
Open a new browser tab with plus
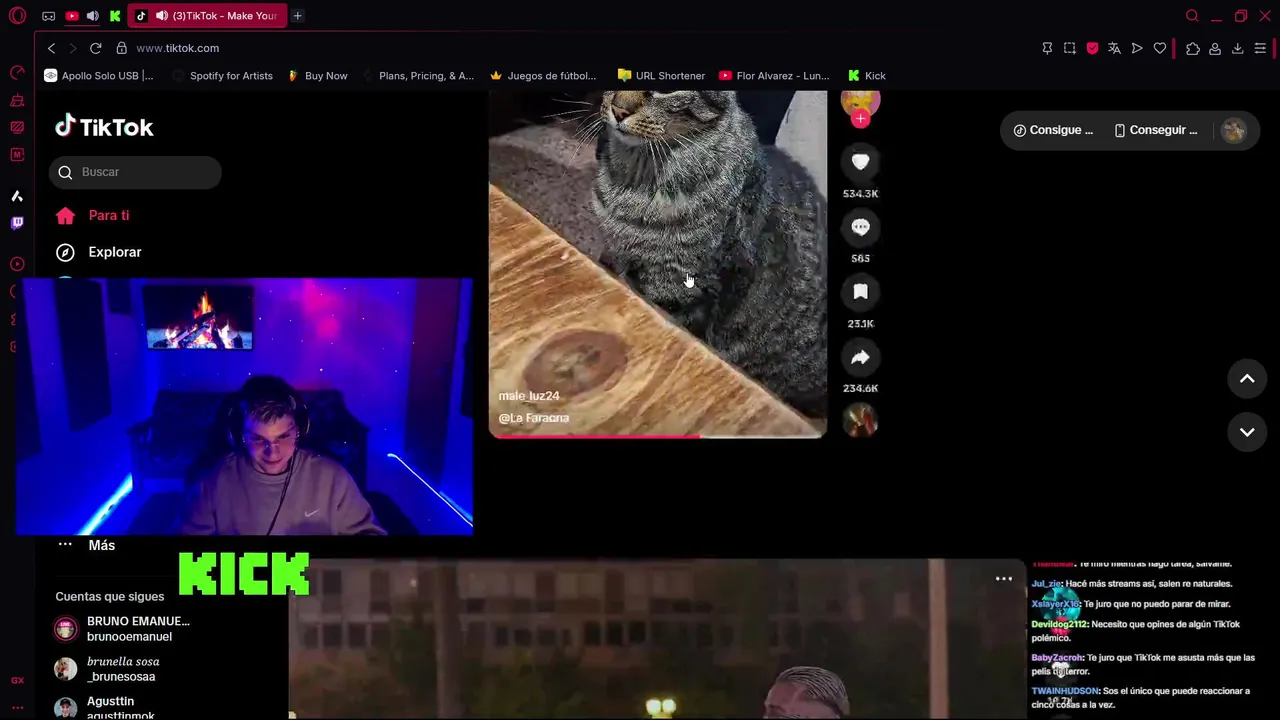pos(297,16)
